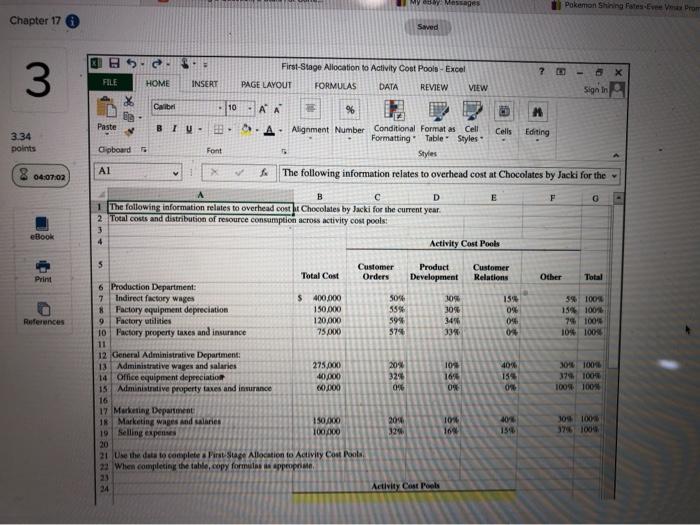Image resolution: width=700 pixels, height=525 pixels.
Task: Switch to the VIEW tab
Action: pos(478,88)
